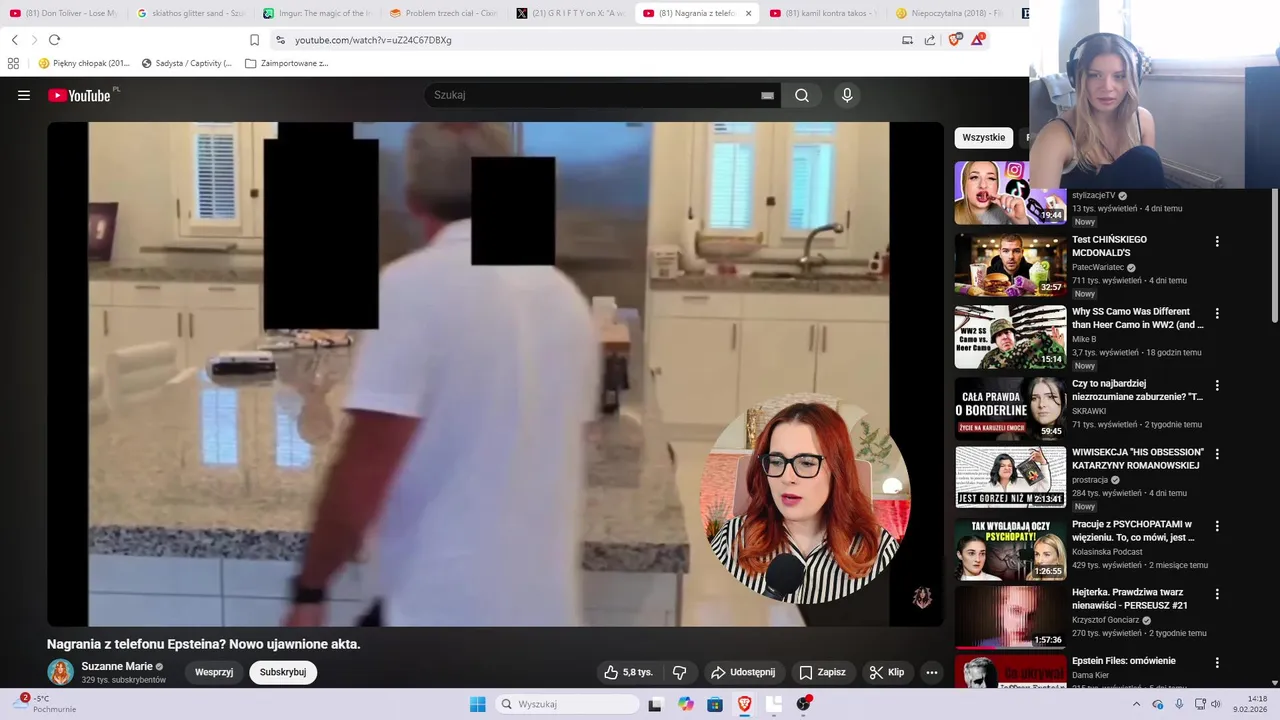The image size is (1280, 720).
Task: Switch to skiathos glitter sand tab
Action: click(190, 13)
